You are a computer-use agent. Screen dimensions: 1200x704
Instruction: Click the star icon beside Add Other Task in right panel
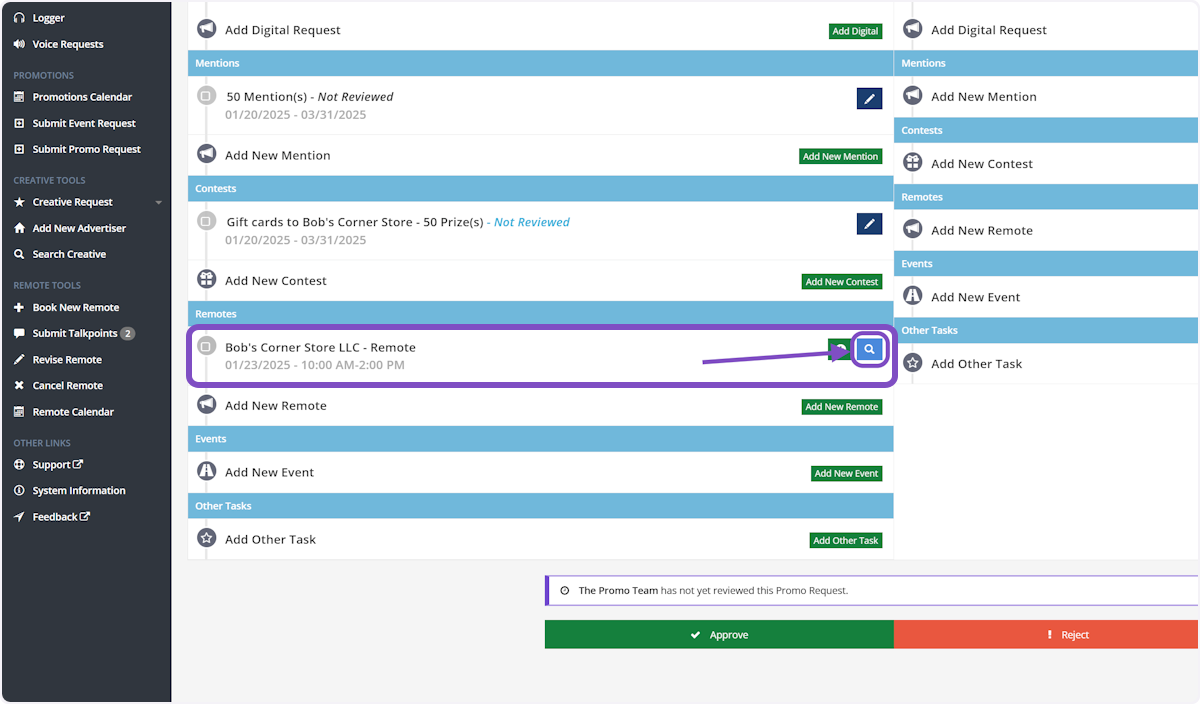pos(912,364)
